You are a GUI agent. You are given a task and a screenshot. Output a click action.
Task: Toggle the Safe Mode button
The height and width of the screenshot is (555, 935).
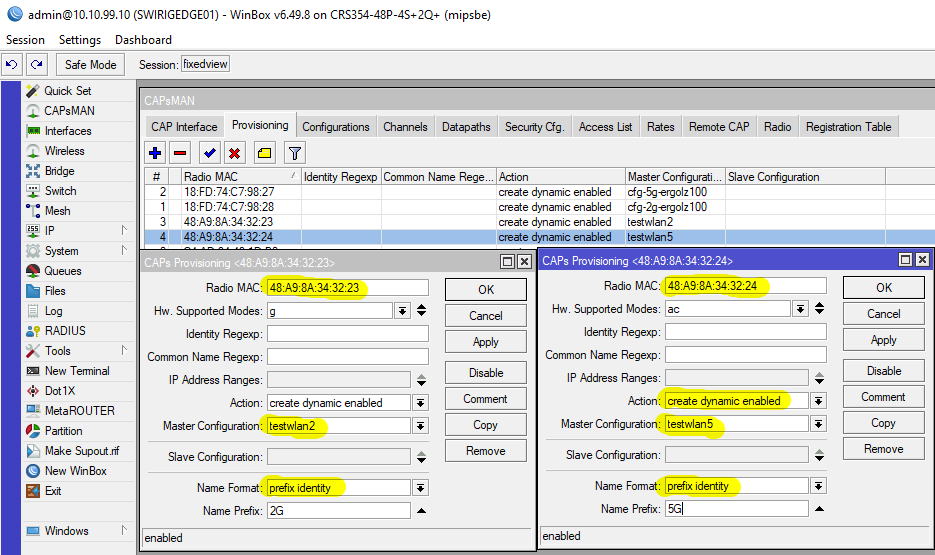click(90, 64)
